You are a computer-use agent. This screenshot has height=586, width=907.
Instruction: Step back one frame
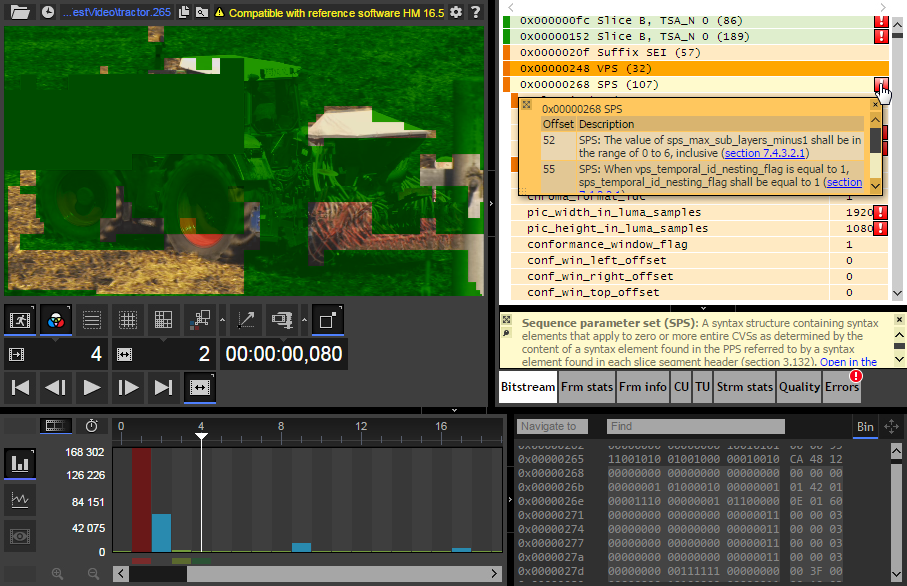[x=56, y=388]
